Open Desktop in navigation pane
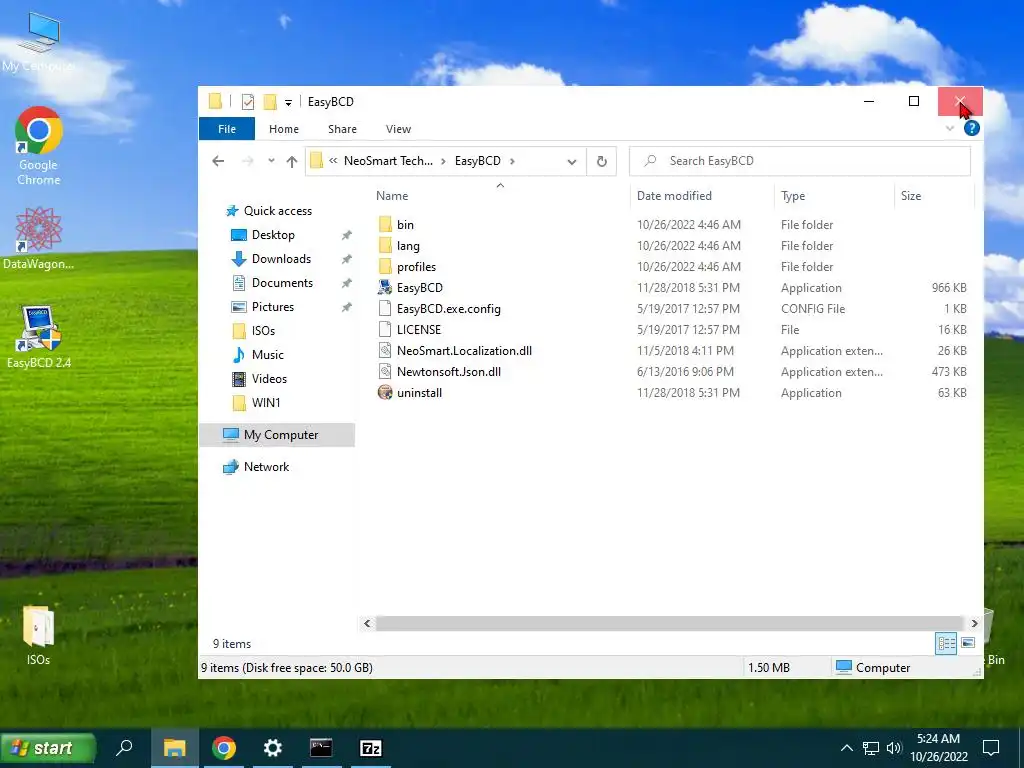Image resolution: width=1024 pixels, height=768 pixels. (x=273, y=235)
